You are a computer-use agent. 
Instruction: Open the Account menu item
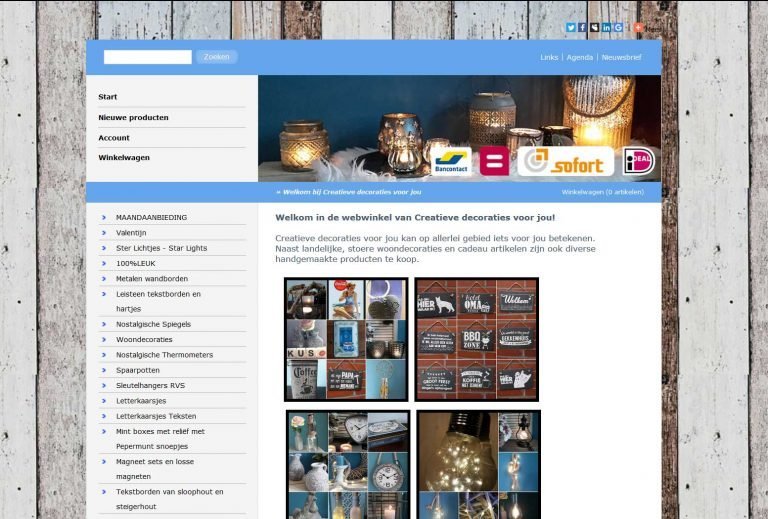pyautogui.click(x=114, y=138)
